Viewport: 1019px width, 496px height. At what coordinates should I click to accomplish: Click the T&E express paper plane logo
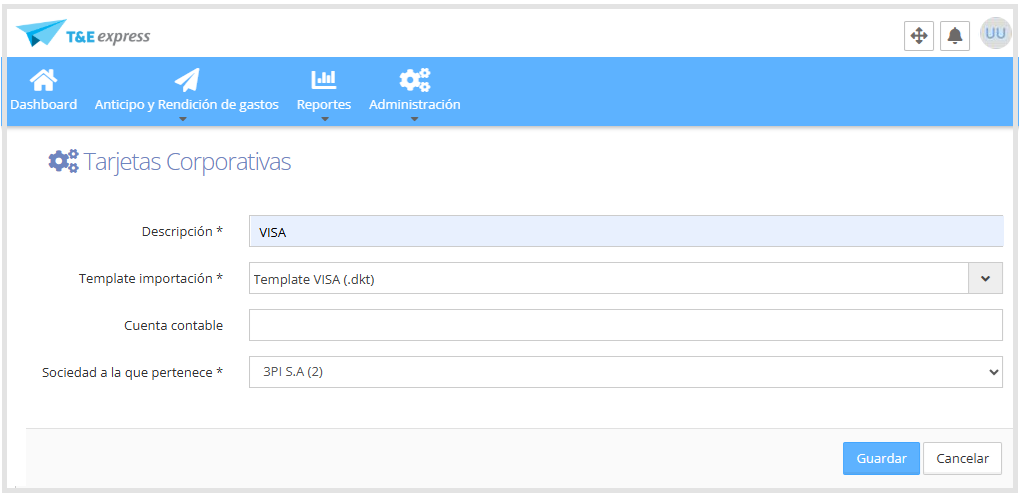83,33
